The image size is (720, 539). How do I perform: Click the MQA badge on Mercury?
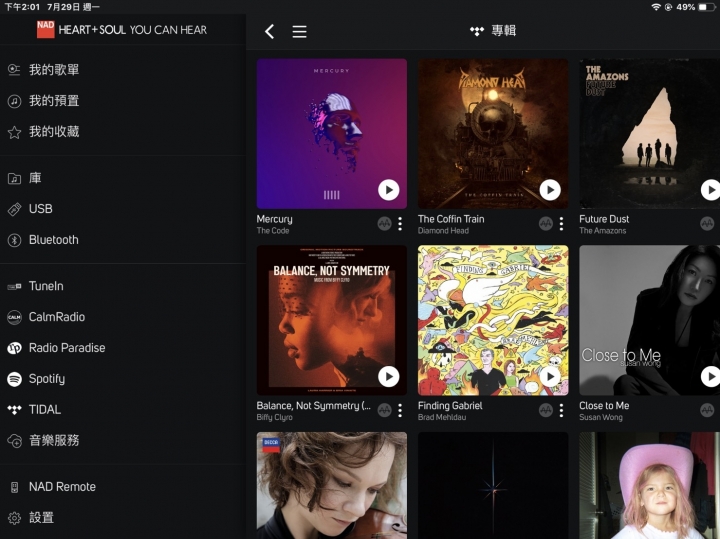[x=384, y=224]
